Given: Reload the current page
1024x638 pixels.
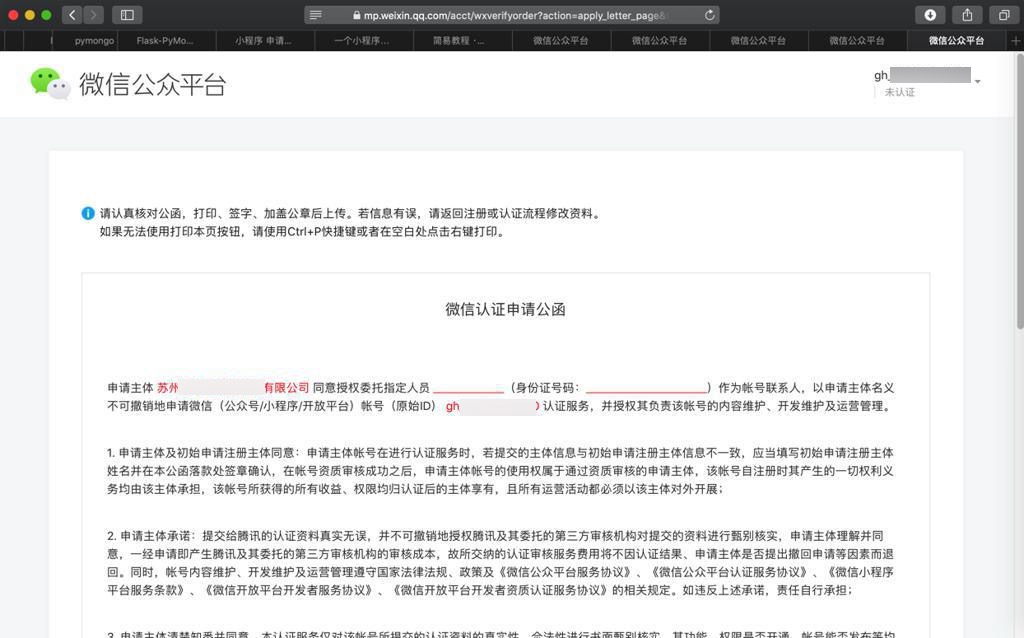Looking at the screenshot, I should [709, 15].
